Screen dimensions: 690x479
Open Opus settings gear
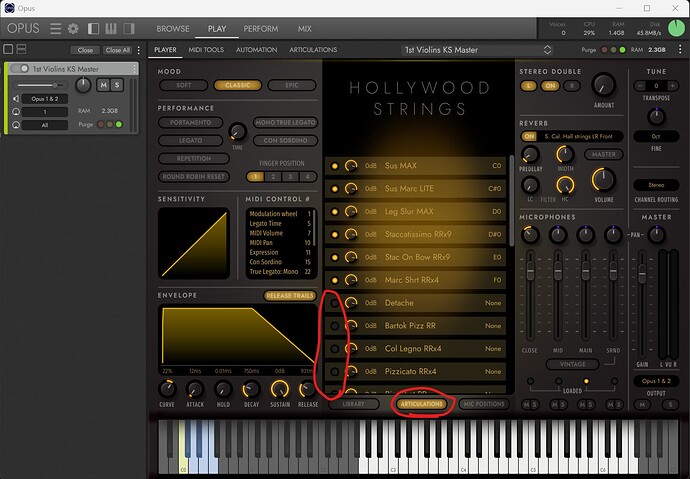(x=73, y=29)
